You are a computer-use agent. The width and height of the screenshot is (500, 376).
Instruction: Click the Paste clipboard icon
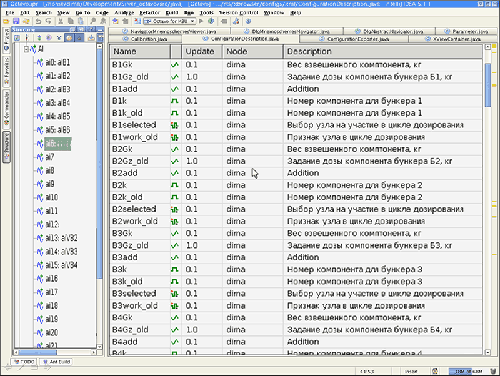[x=80, y=21]
